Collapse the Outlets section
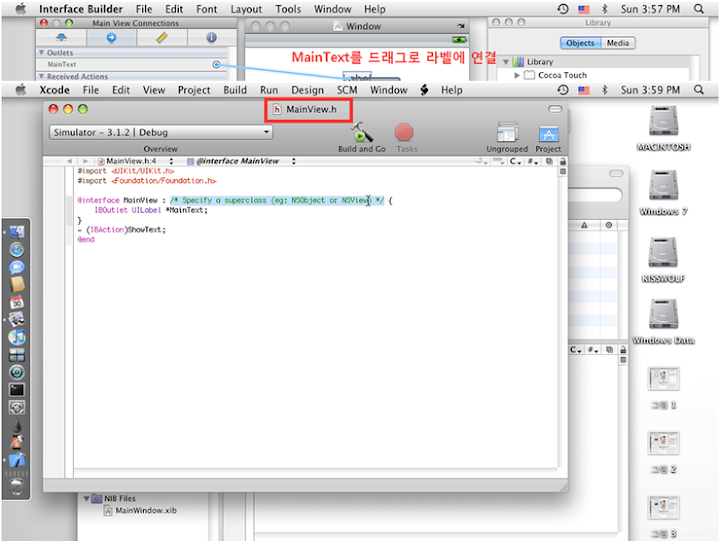This screenshot has width=720, height=541. (41, 53)
